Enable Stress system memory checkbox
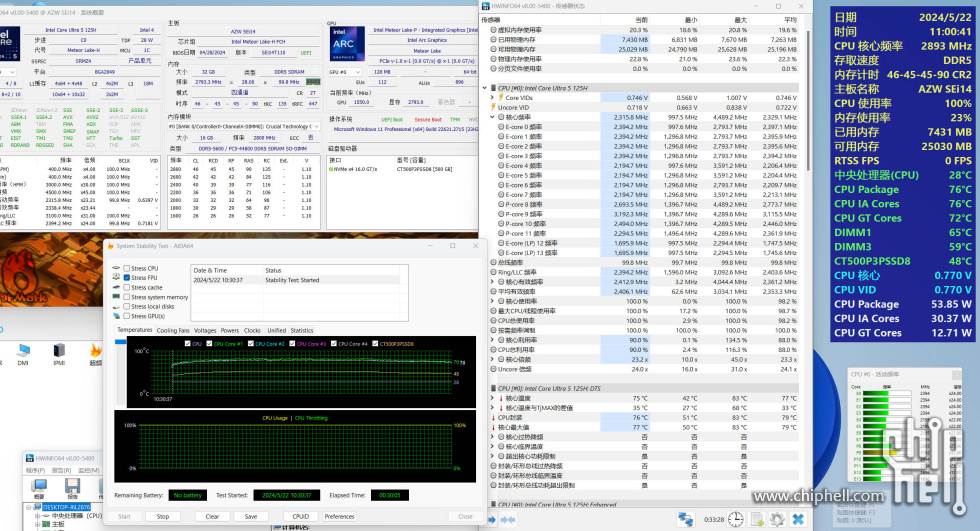Viewport: 980px width, 531px height. point(126,297)
